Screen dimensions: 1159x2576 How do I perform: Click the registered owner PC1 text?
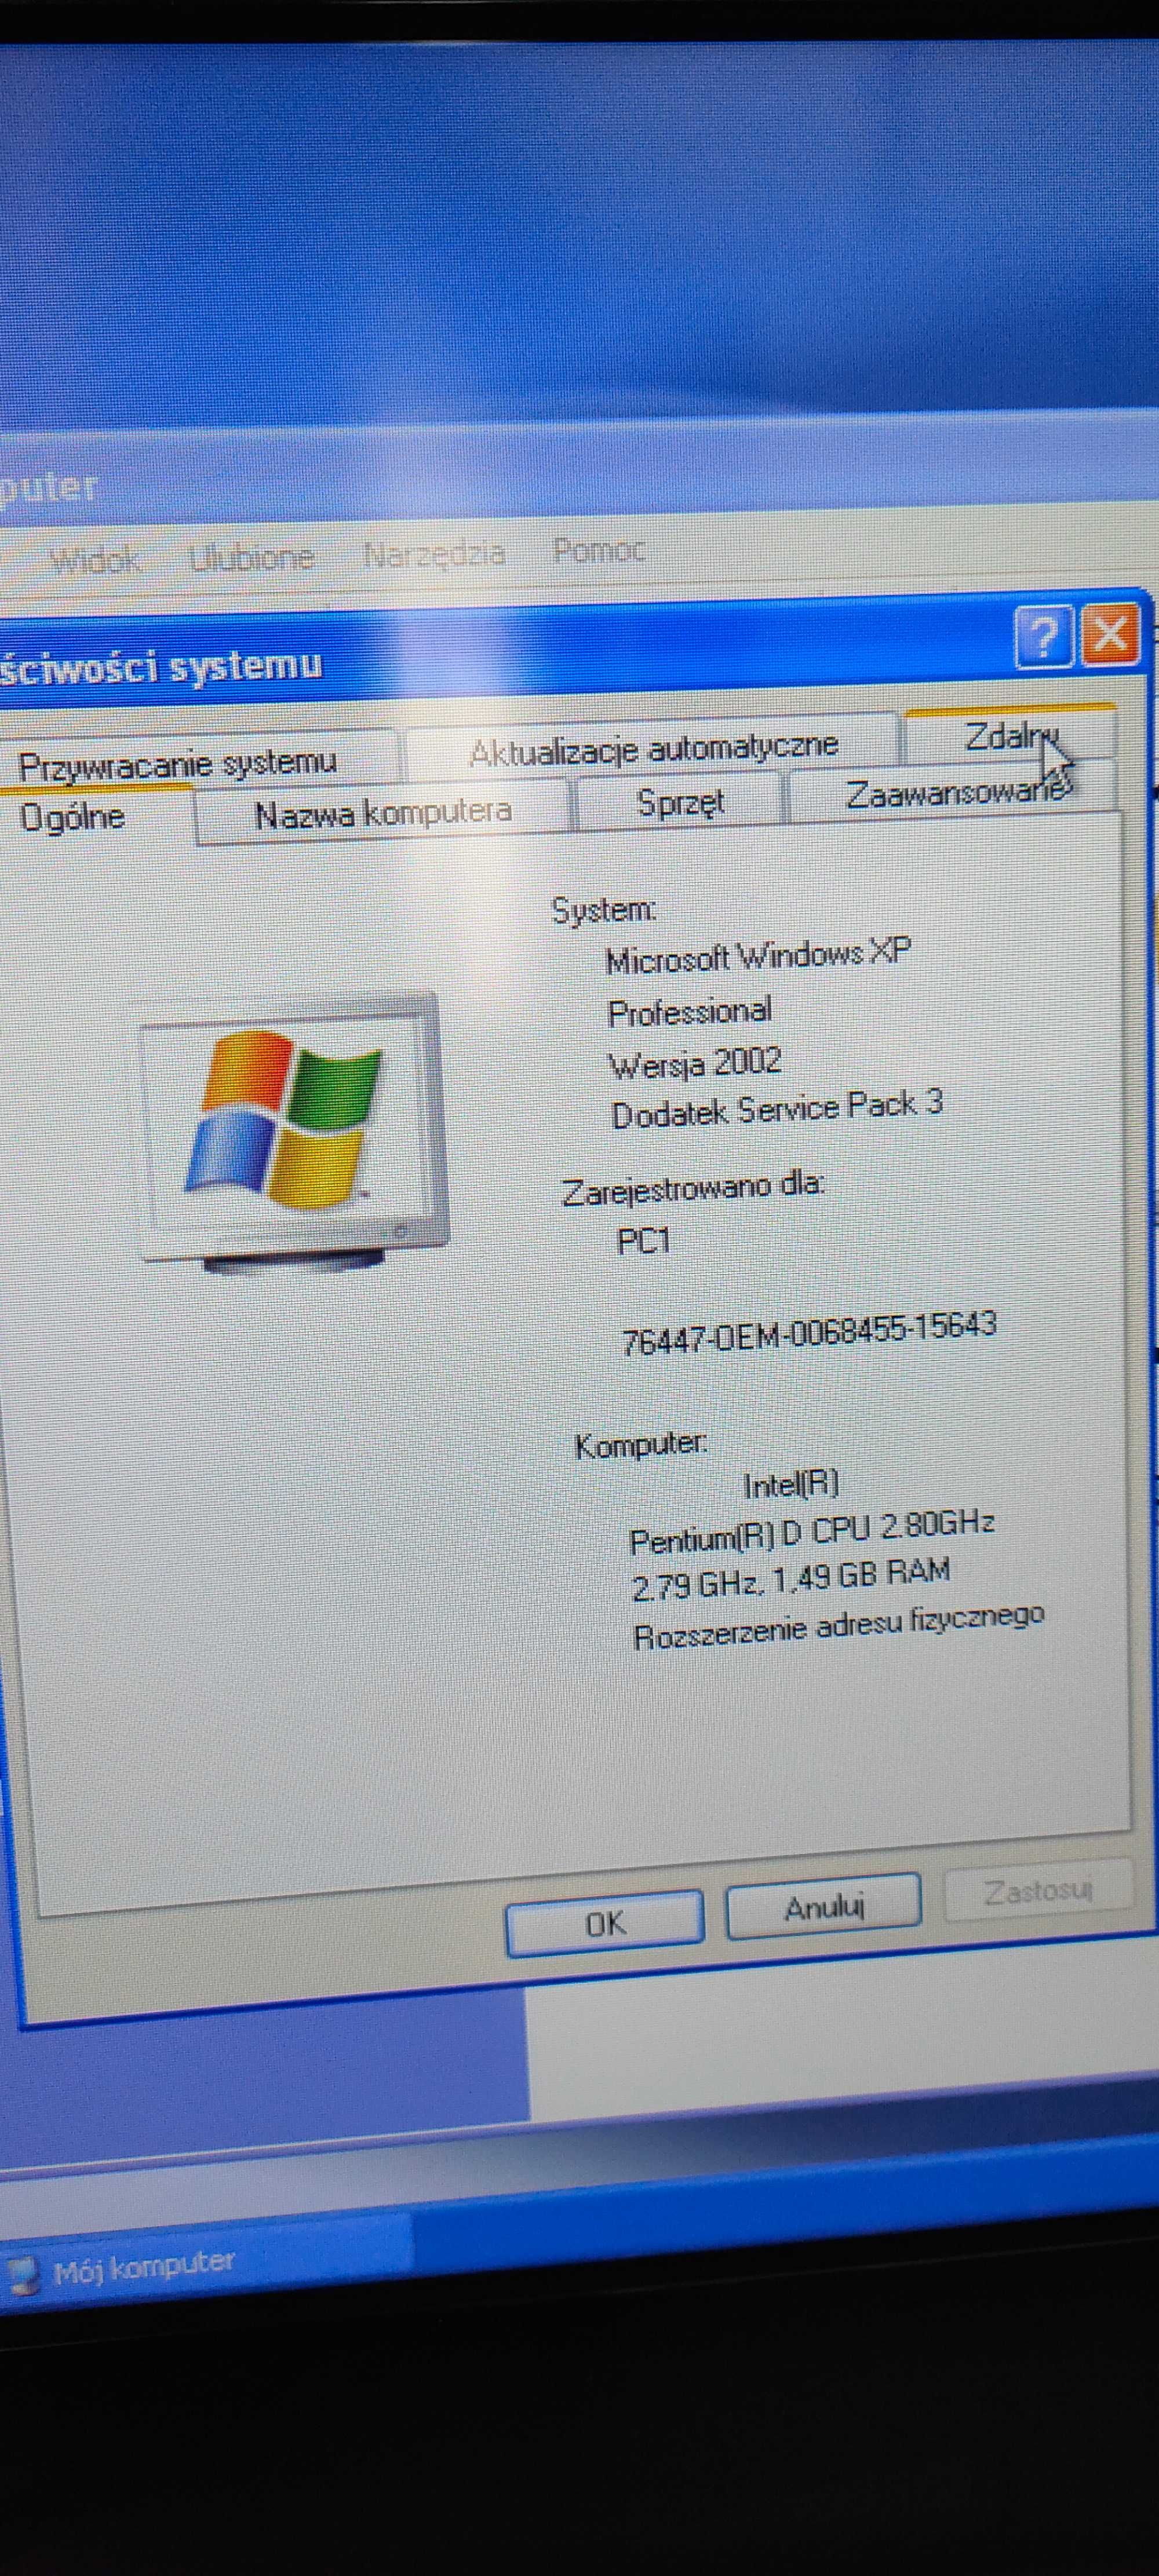pos(643,1241)
